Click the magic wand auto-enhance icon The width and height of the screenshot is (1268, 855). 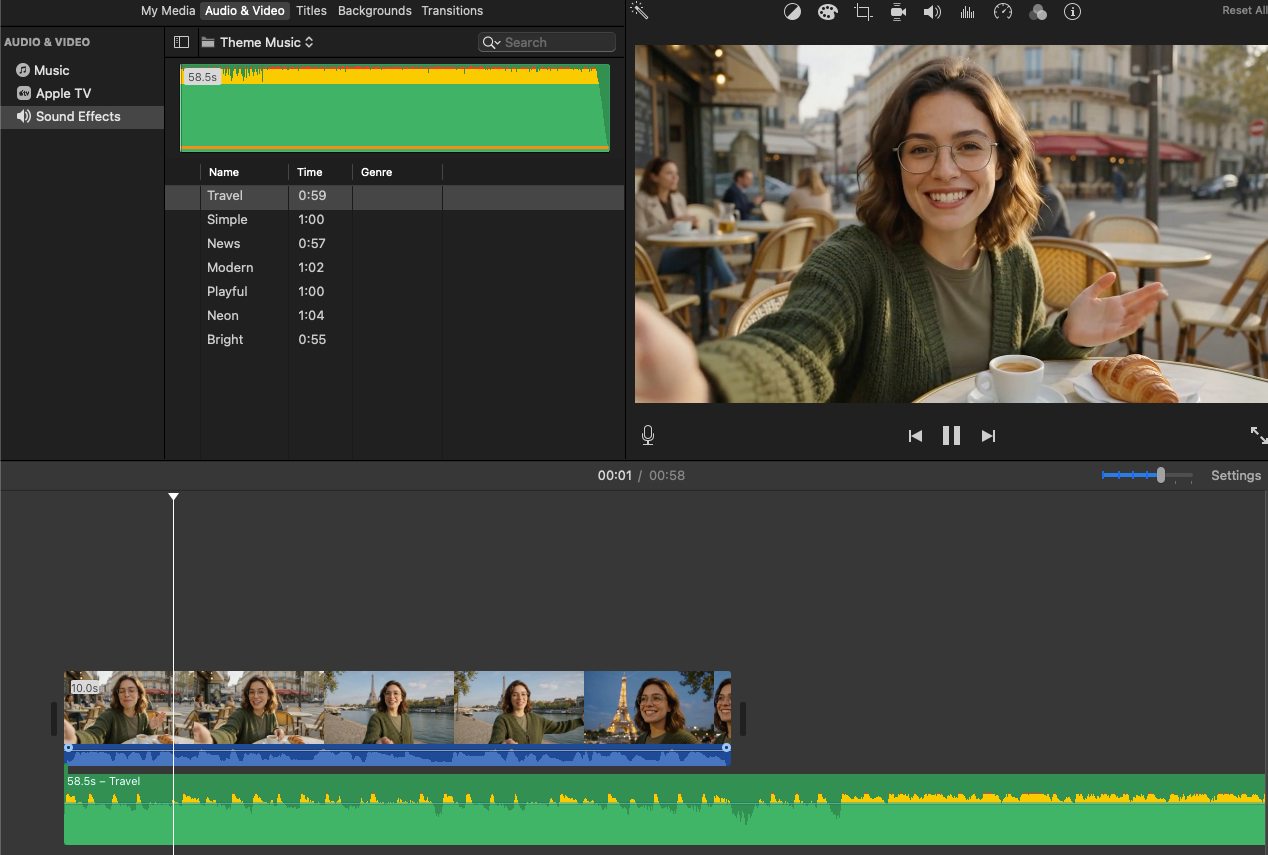point(640,11)
